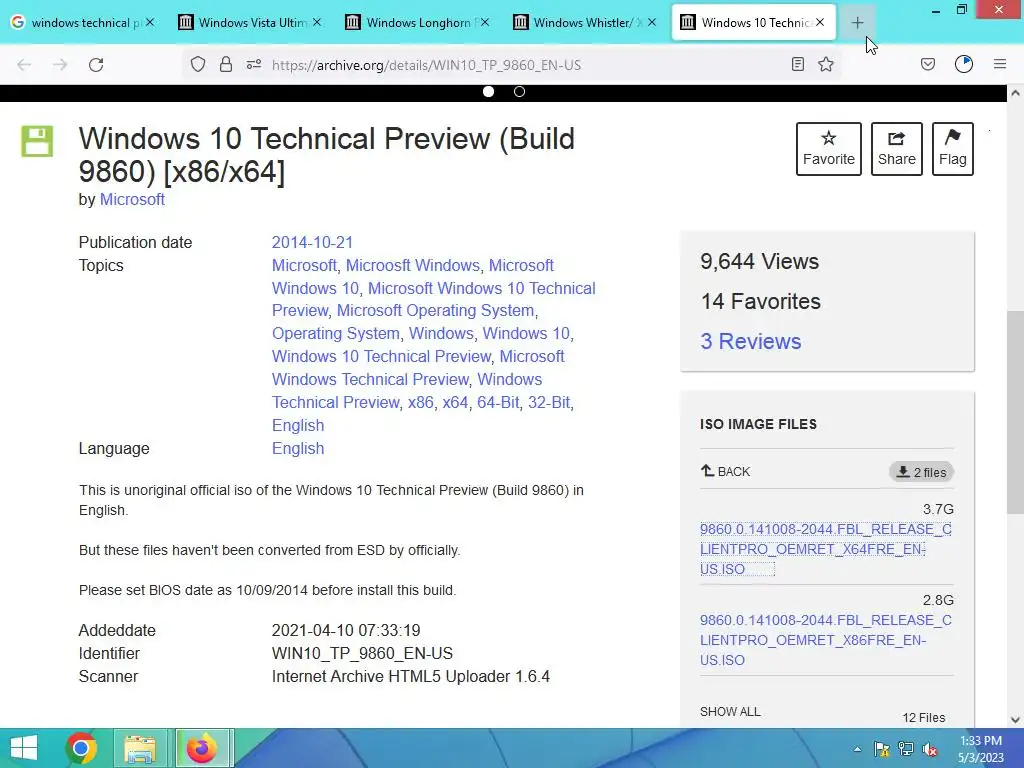Go back to previous page
Screen dimensions: 1024x768
tap(24, 65)
